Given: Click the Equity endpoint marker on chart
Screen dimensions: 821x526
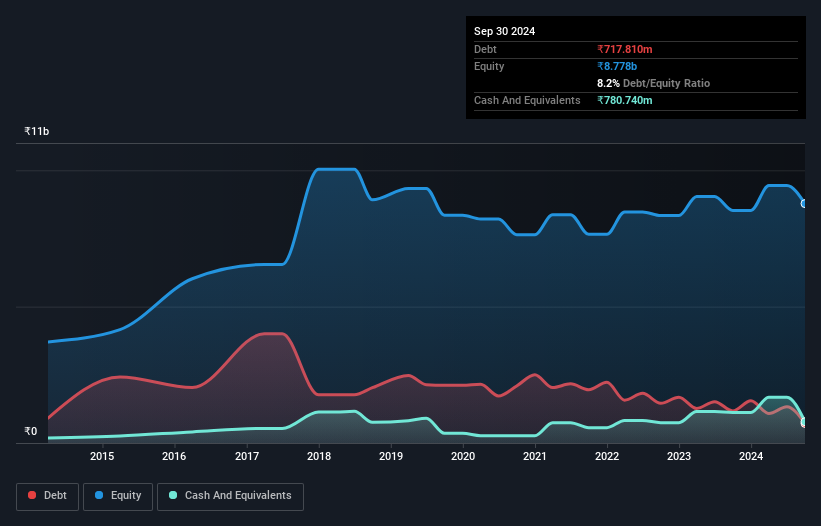Looking at the screenshot, I should [x=804, y=204].
